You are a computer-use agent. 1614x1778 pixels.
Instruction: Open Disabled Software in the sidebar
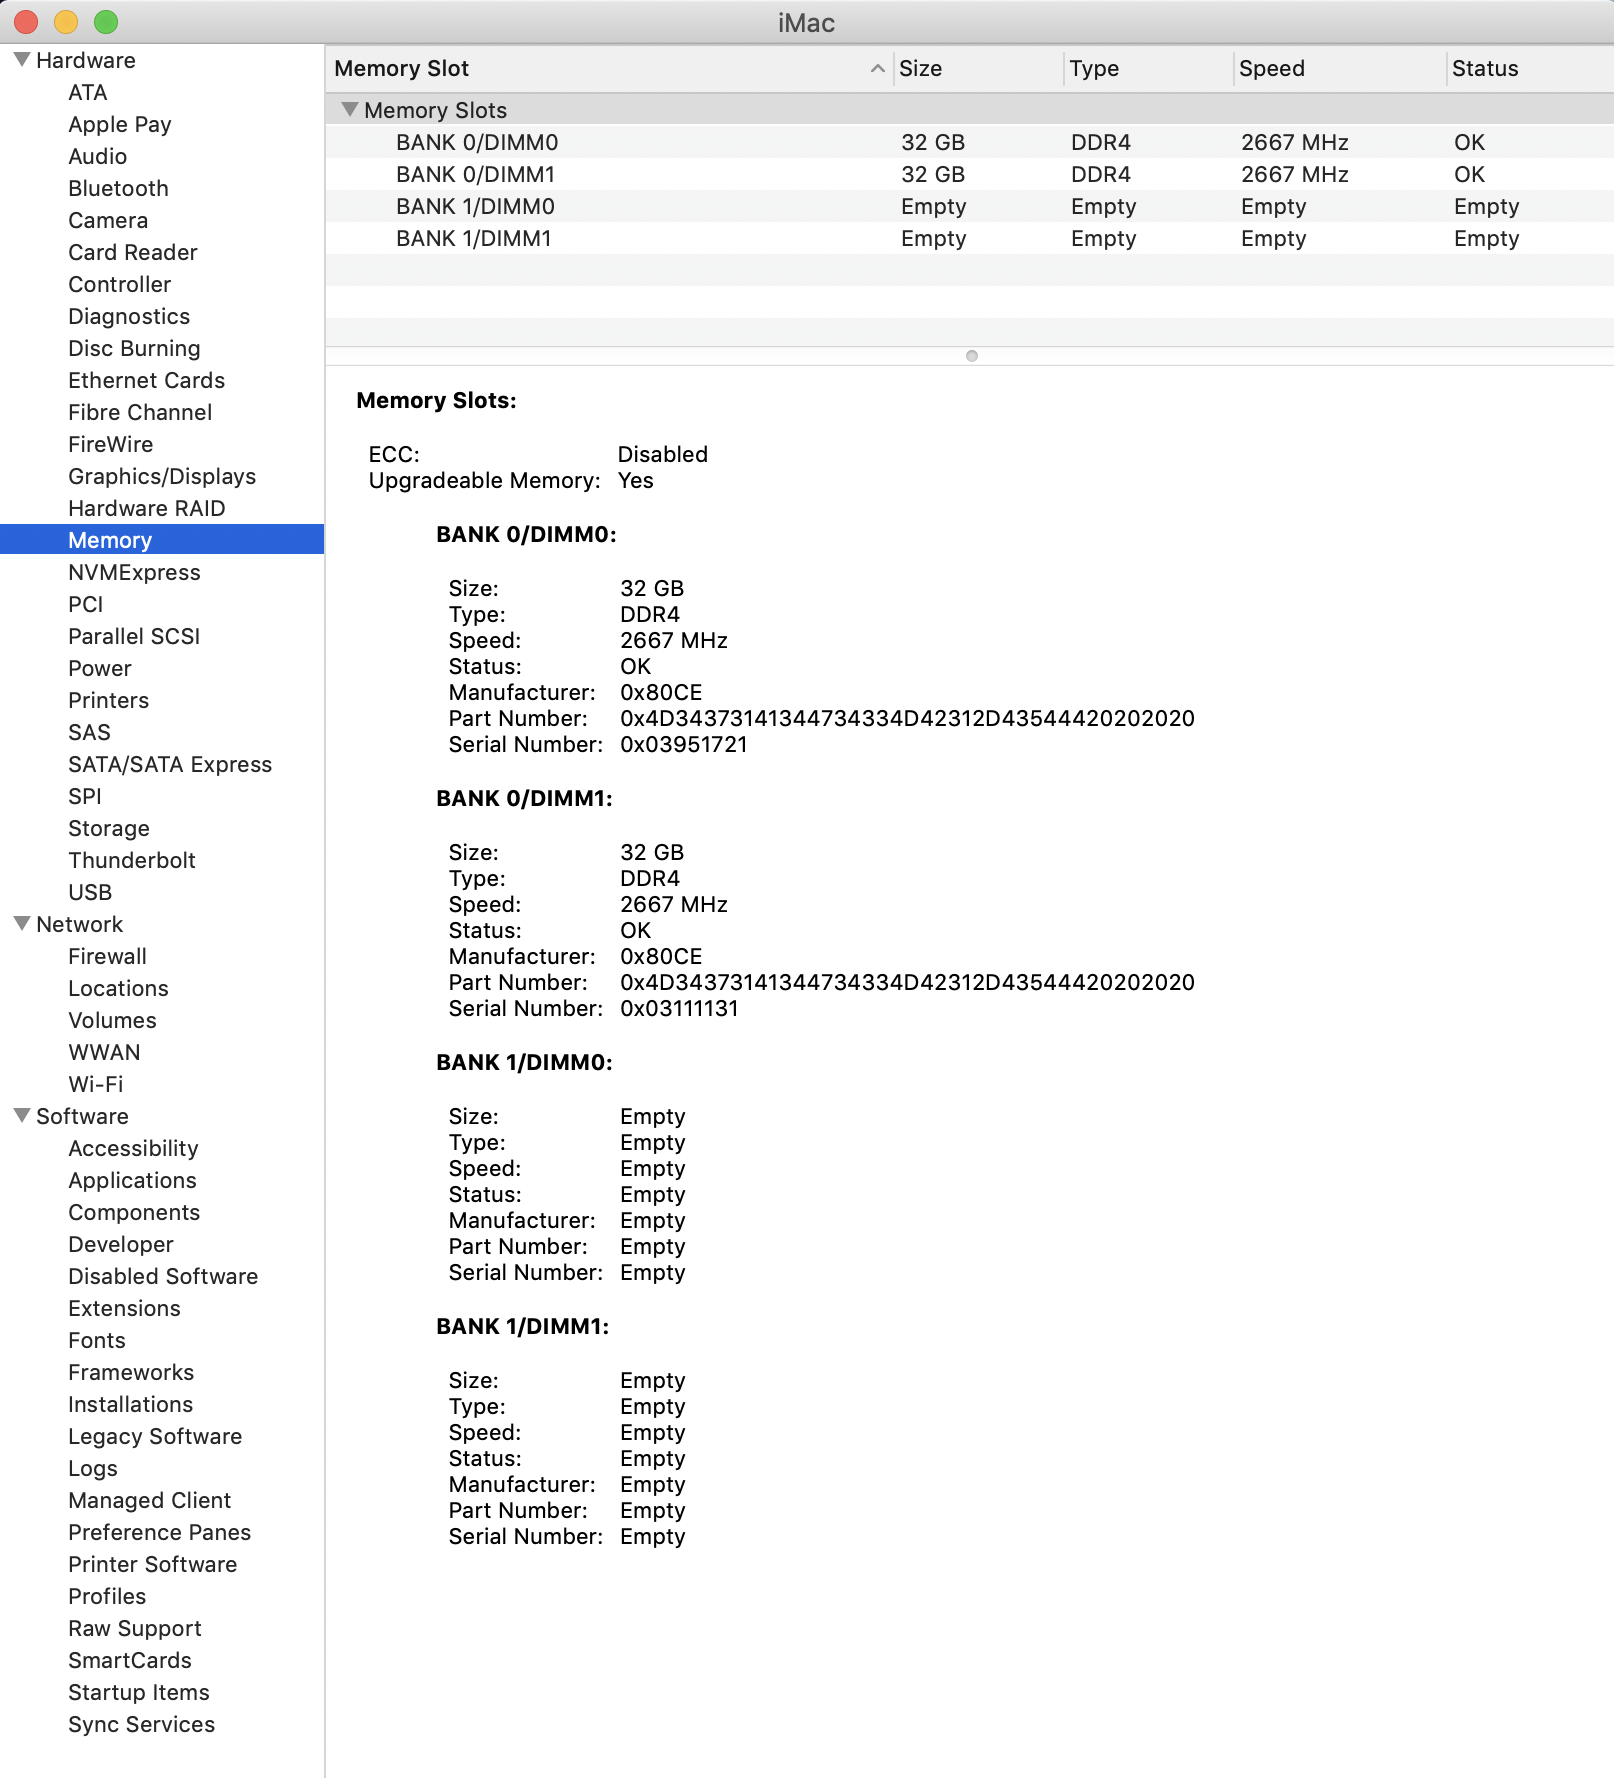point(163,1276)
